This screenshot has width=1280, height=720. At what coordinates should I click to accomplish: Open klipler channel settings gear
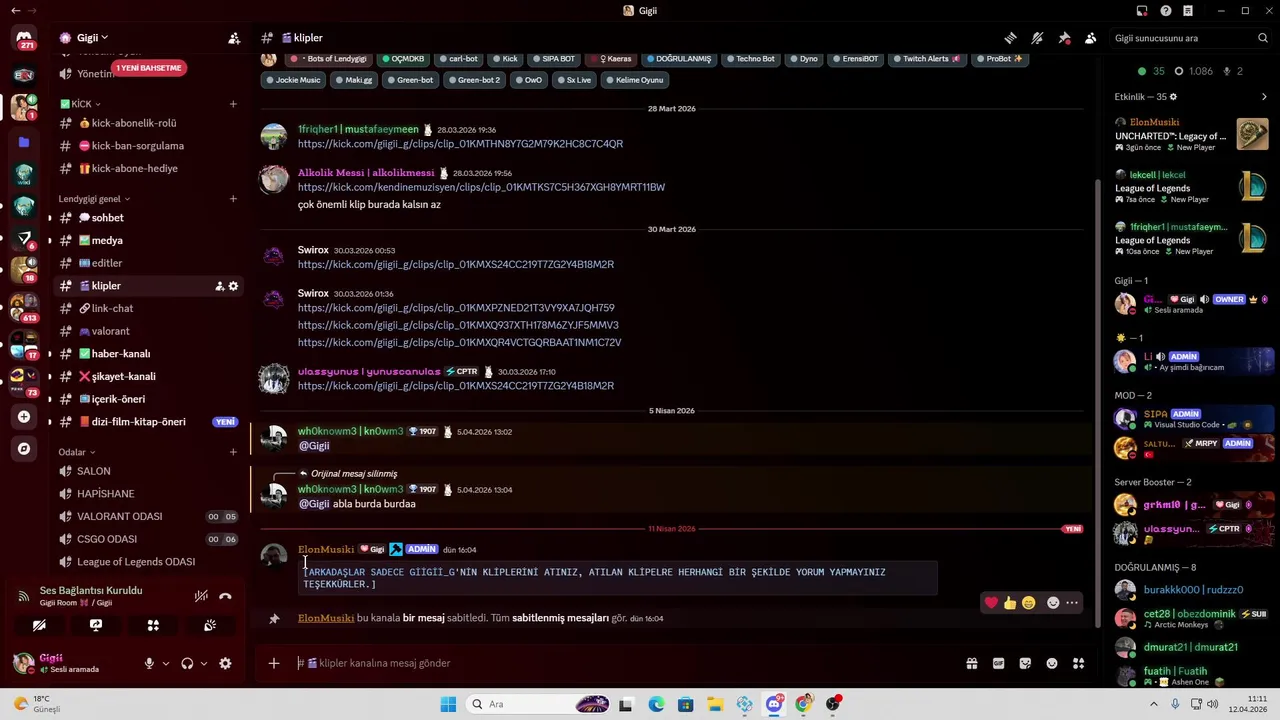pyautogui.click(x=233, y=286)
